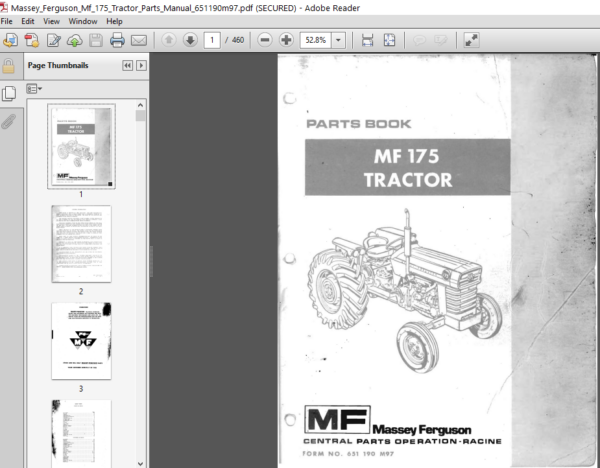
Task: Click the Massey Ferguson logo text
Action: (421, 430)
